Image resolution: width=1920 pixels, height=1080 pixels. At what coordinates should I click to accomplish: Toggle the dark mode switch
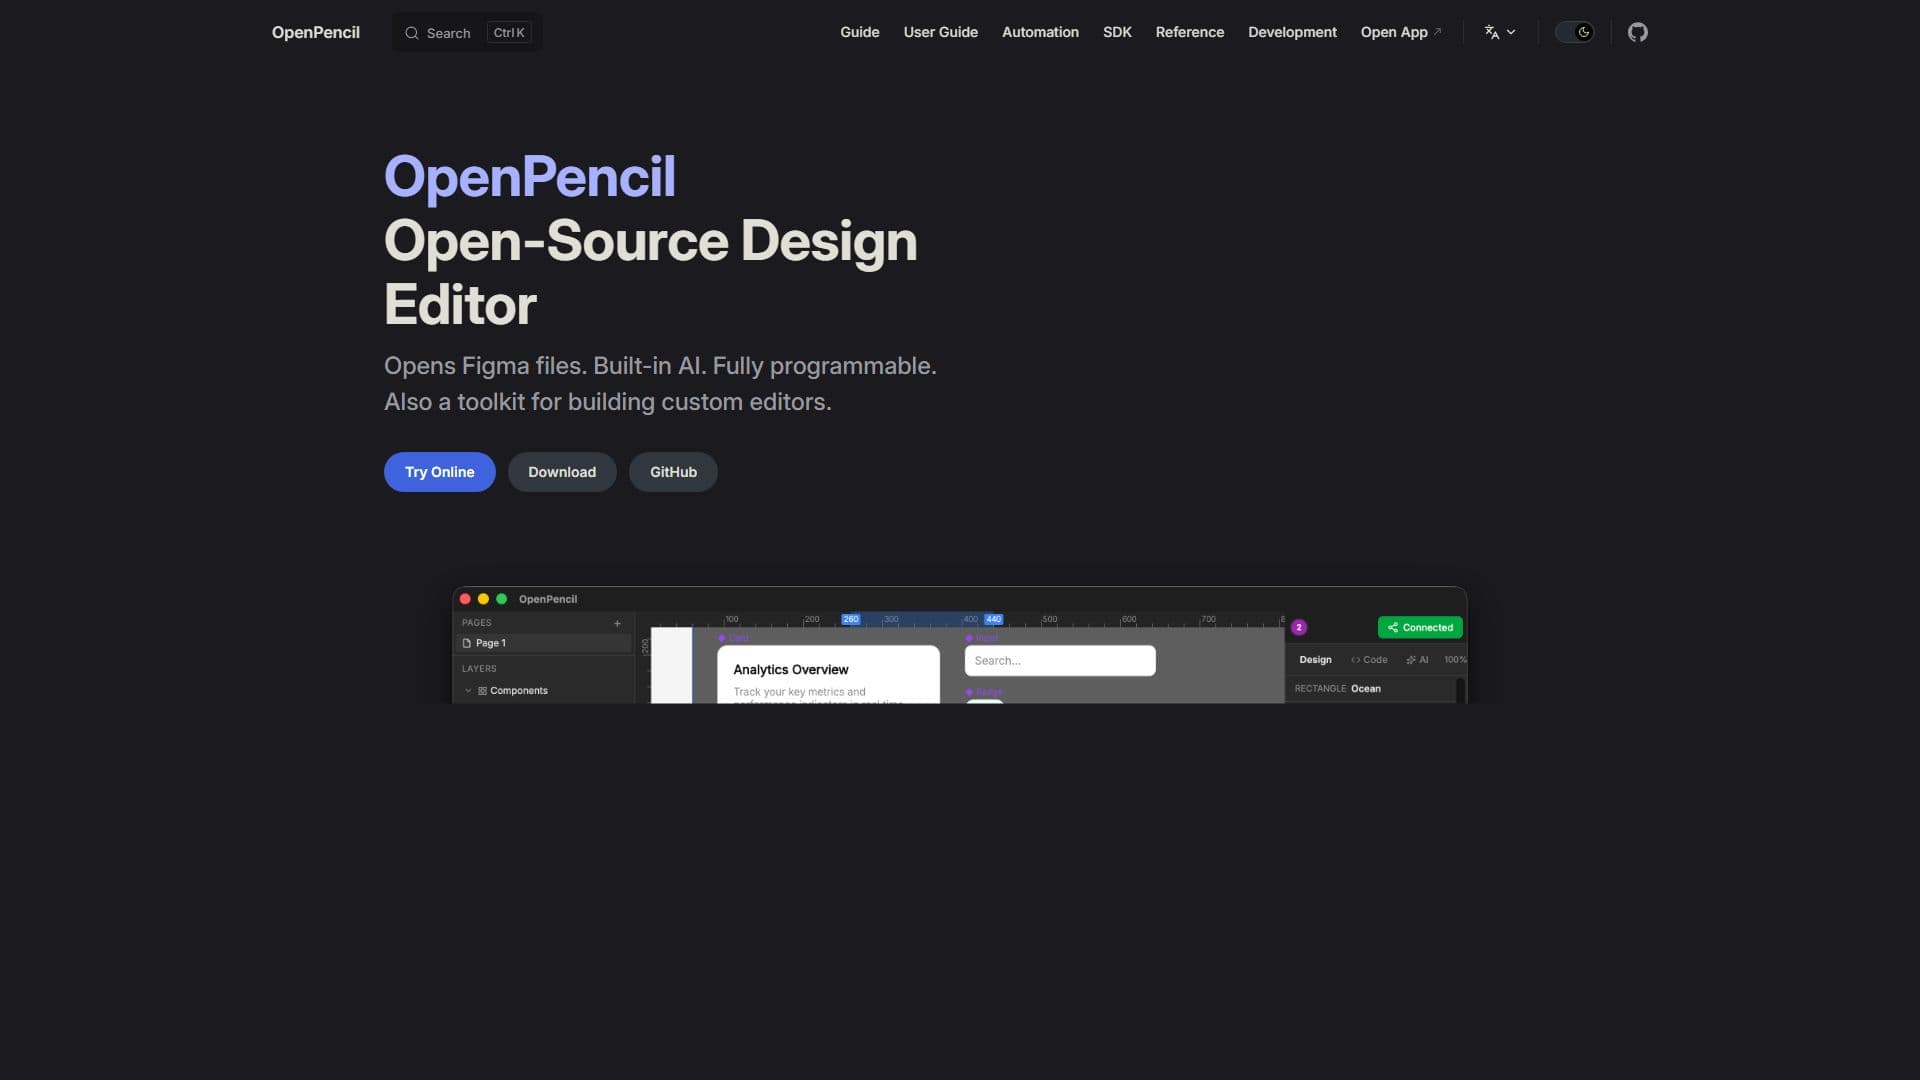click(1574, 32)
